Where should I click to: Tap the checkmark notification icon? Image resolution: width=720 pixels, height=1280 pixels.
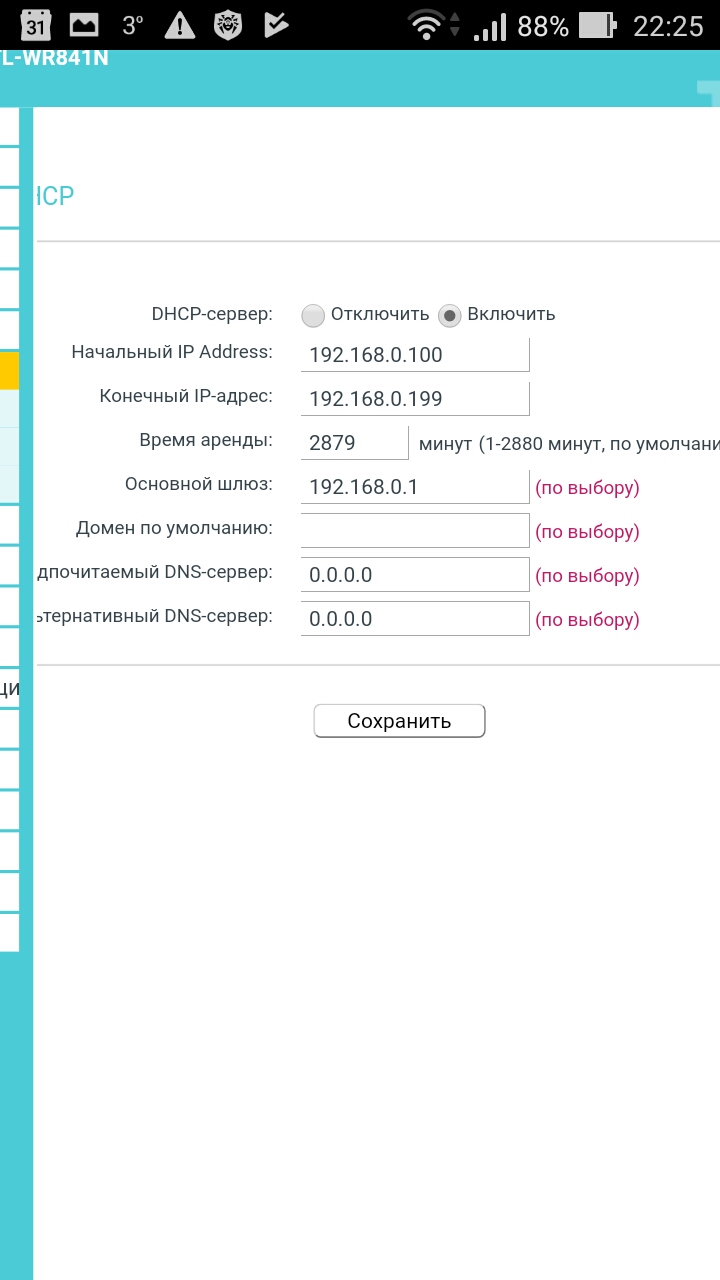[x=276, y=25]
